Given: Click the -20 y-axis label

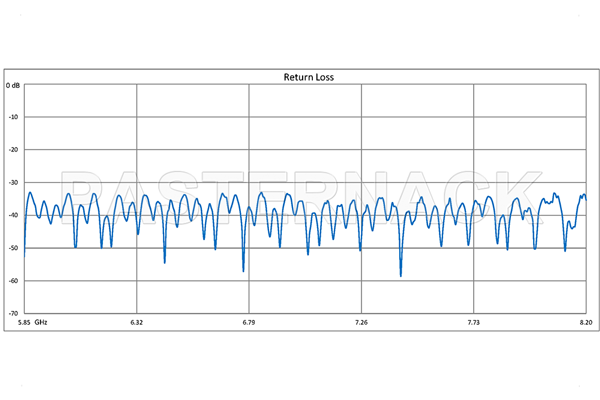Looking at the screenshot, I should click(x=14, y=151).
